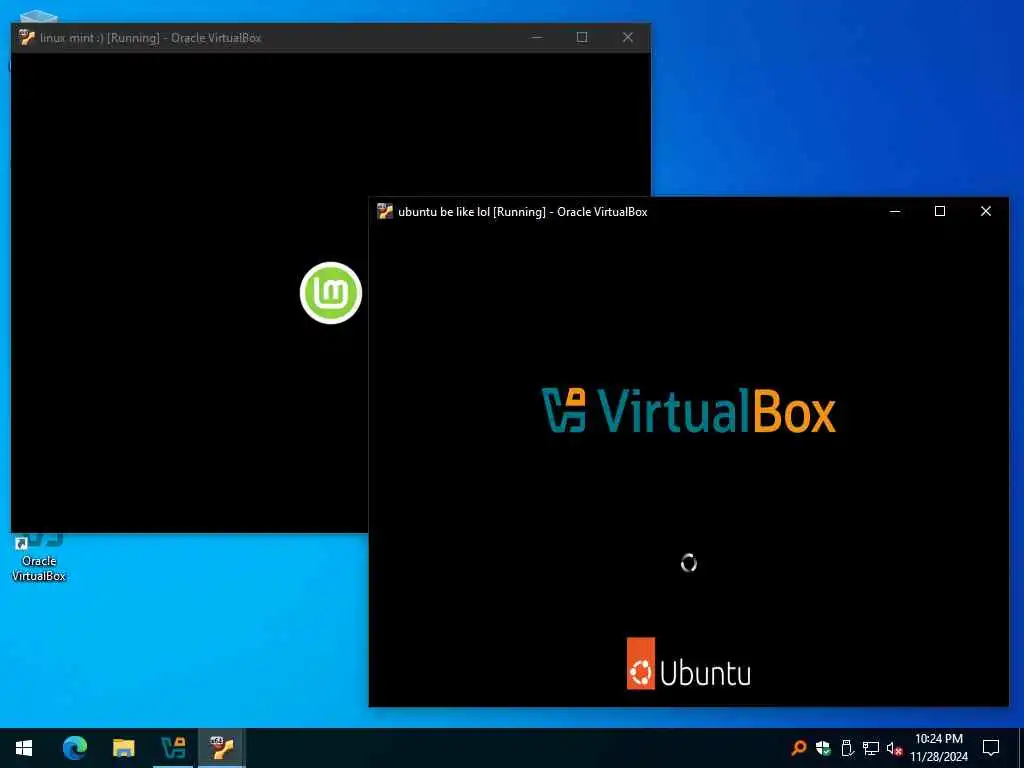
Task: Open the network tray icon
Action: (871, 748)
